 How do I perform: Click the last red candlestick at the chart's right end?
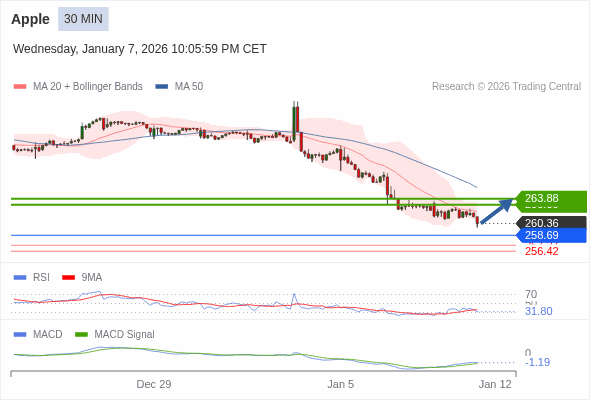click(477, 221)
